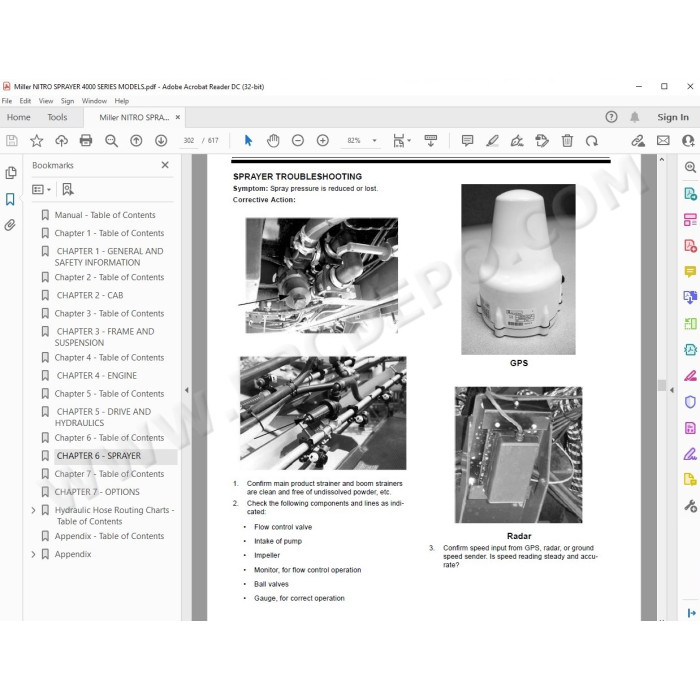Open the Sign menu
The image size is (700, 700).
[67, 101]
